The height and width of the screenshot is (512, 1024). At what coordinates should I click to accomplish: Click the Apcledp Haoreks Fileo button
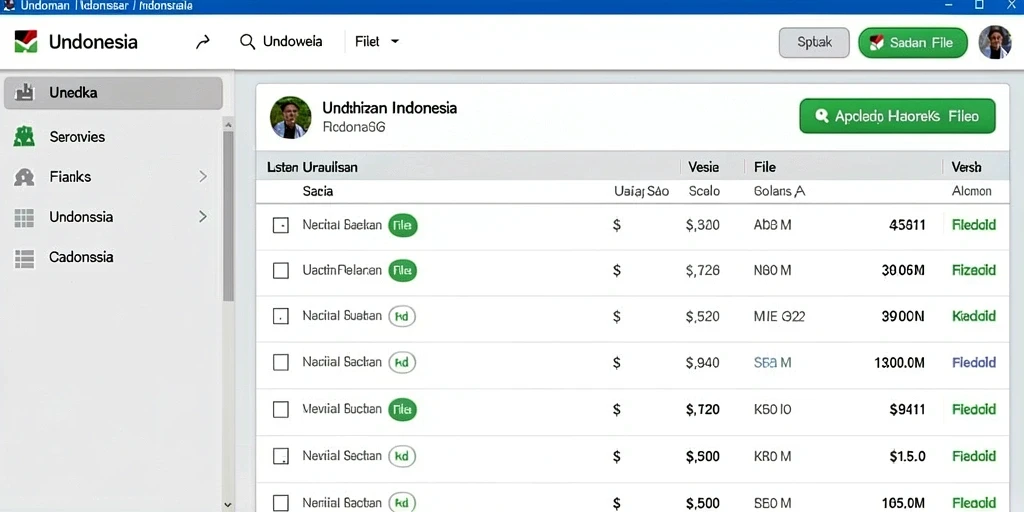coord(897,116)
